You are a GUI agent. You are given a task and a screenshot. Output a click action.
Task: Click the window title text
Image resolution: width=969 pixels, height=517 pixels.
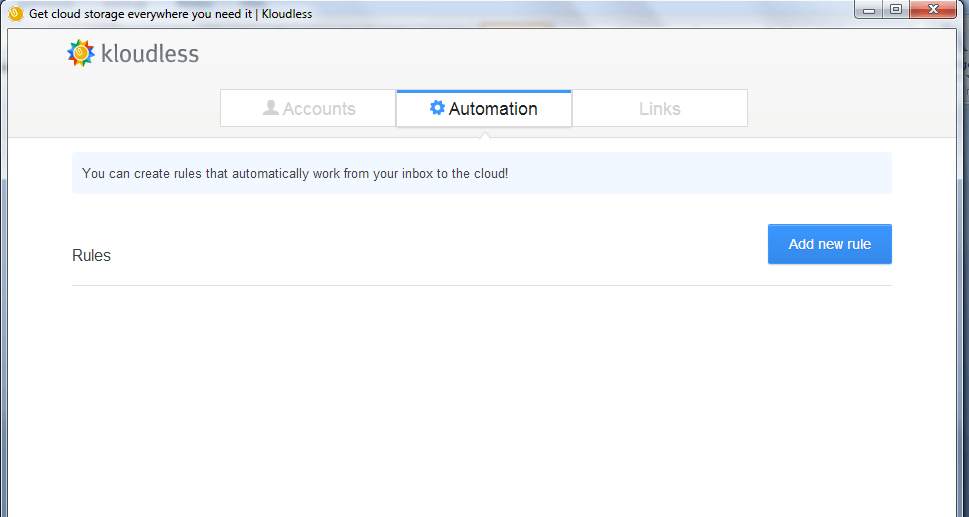(171, 14)
